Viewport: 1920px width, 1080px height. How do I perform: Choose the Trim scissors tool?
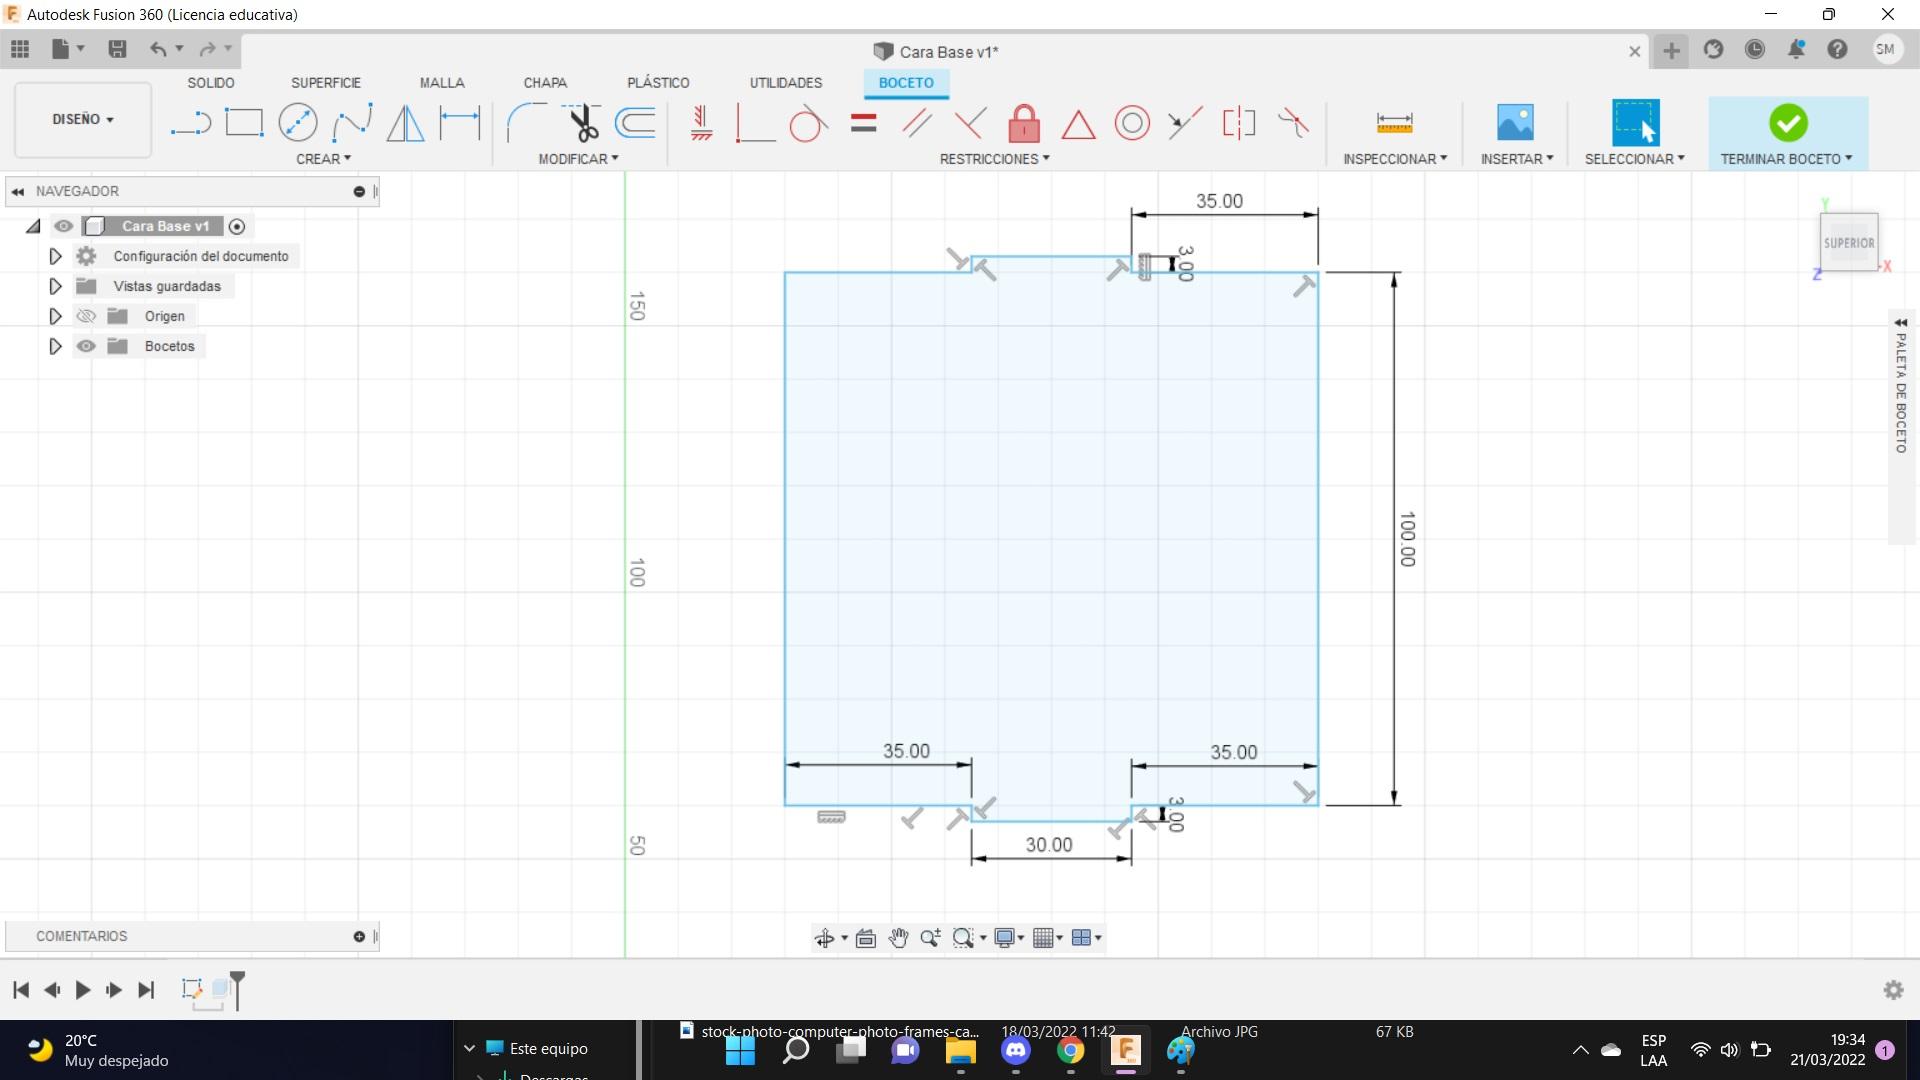tap(582, 123)
